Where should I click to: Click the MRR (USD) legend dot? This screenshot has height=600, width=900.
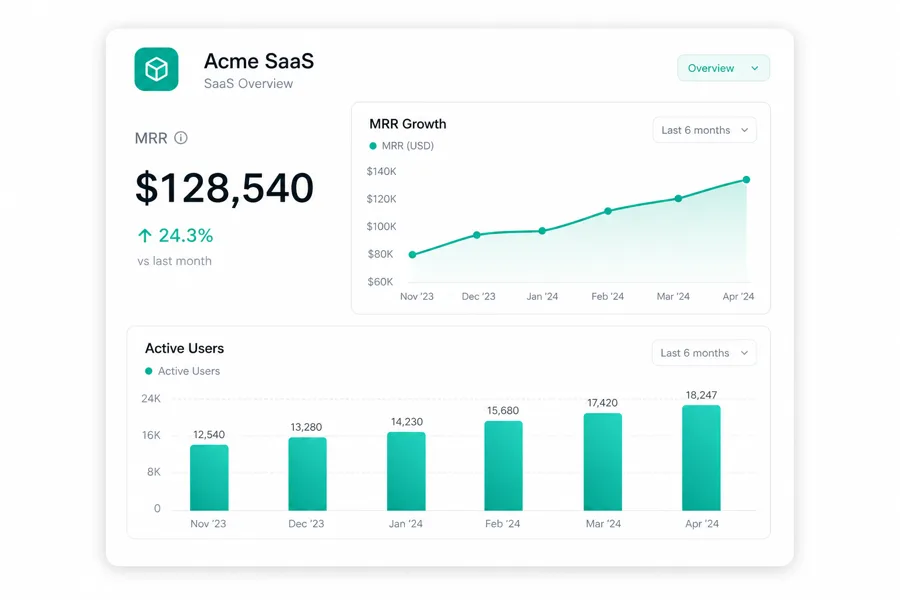(373, 146)
